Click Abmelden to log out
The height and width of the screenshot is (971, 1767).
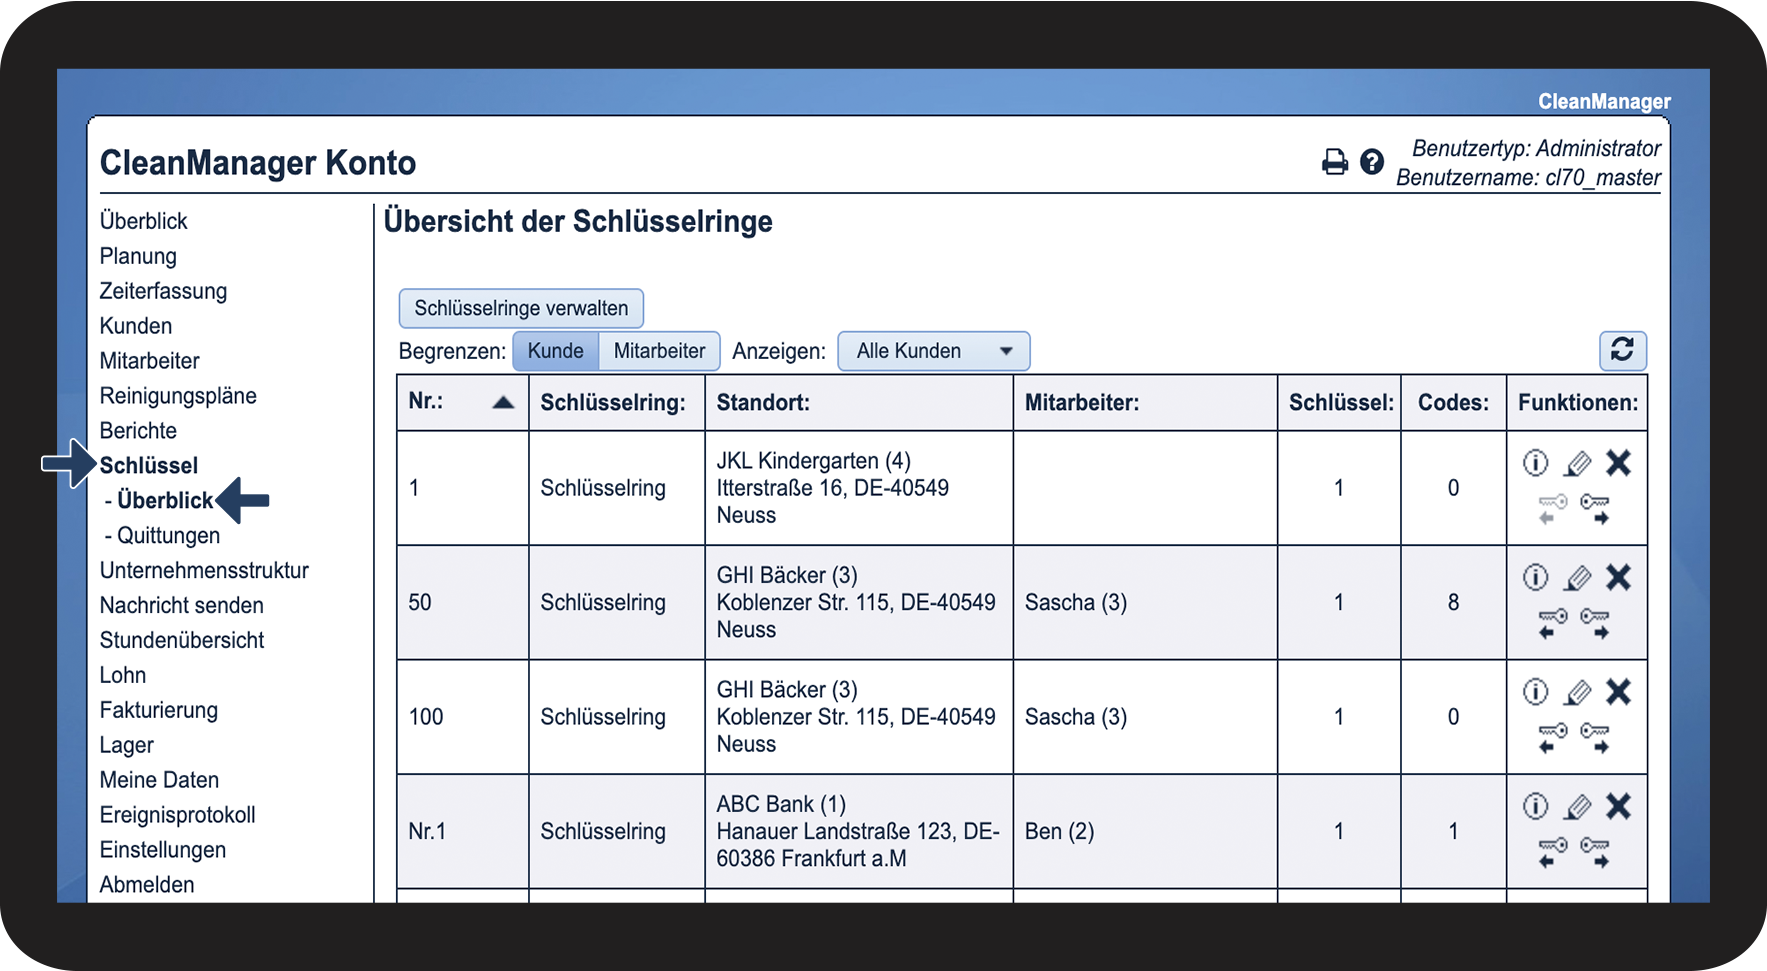(x=147, y=885)
